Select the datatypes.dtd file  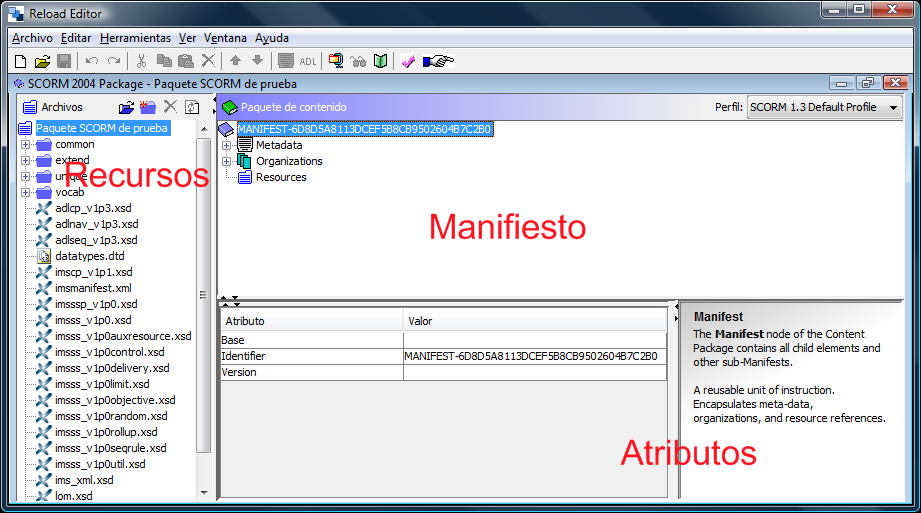[90, 256]
